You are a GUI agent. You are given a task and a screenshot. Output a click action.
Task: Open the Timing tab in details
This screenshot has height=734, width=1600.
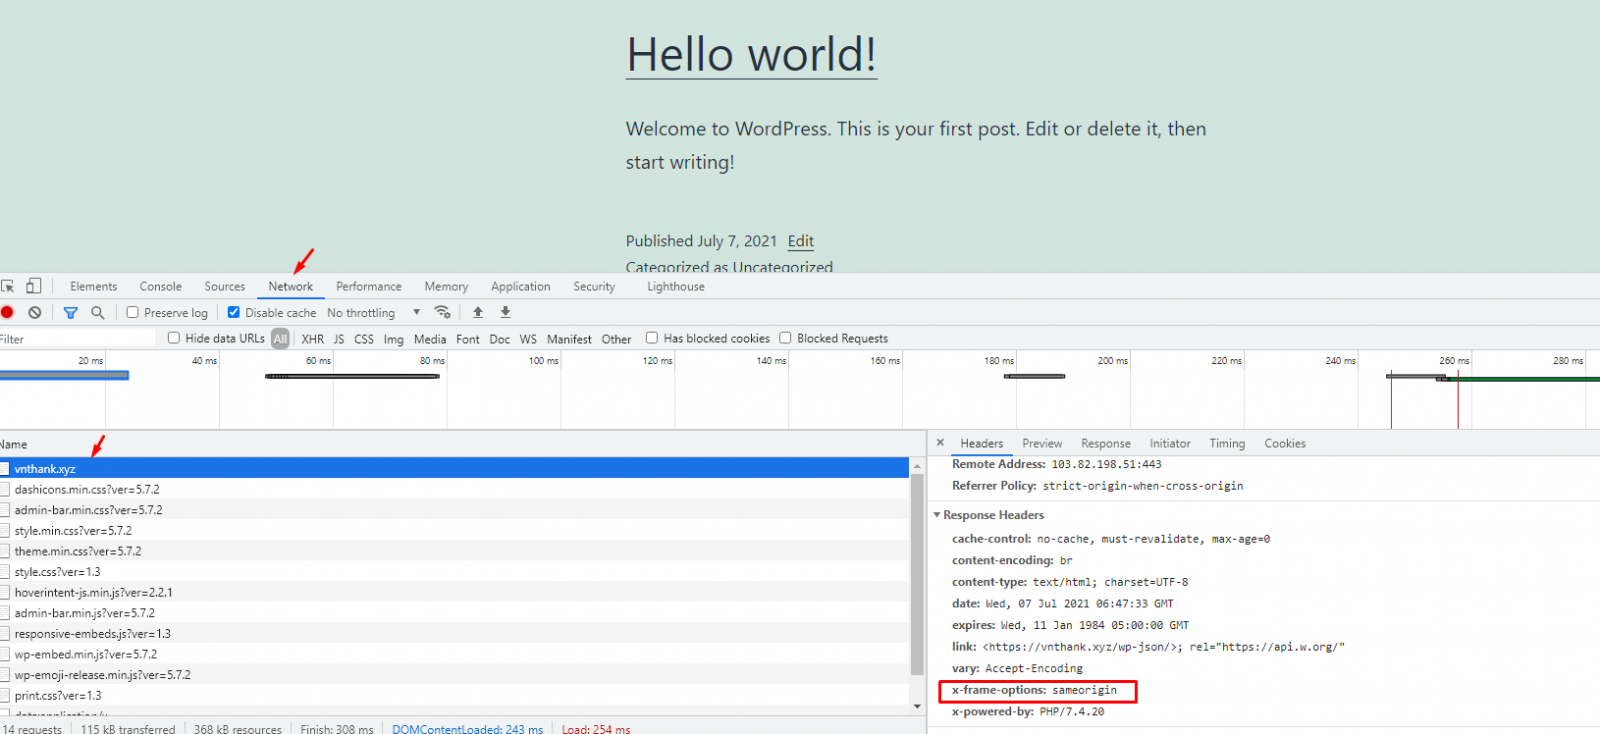[1227, 444]
